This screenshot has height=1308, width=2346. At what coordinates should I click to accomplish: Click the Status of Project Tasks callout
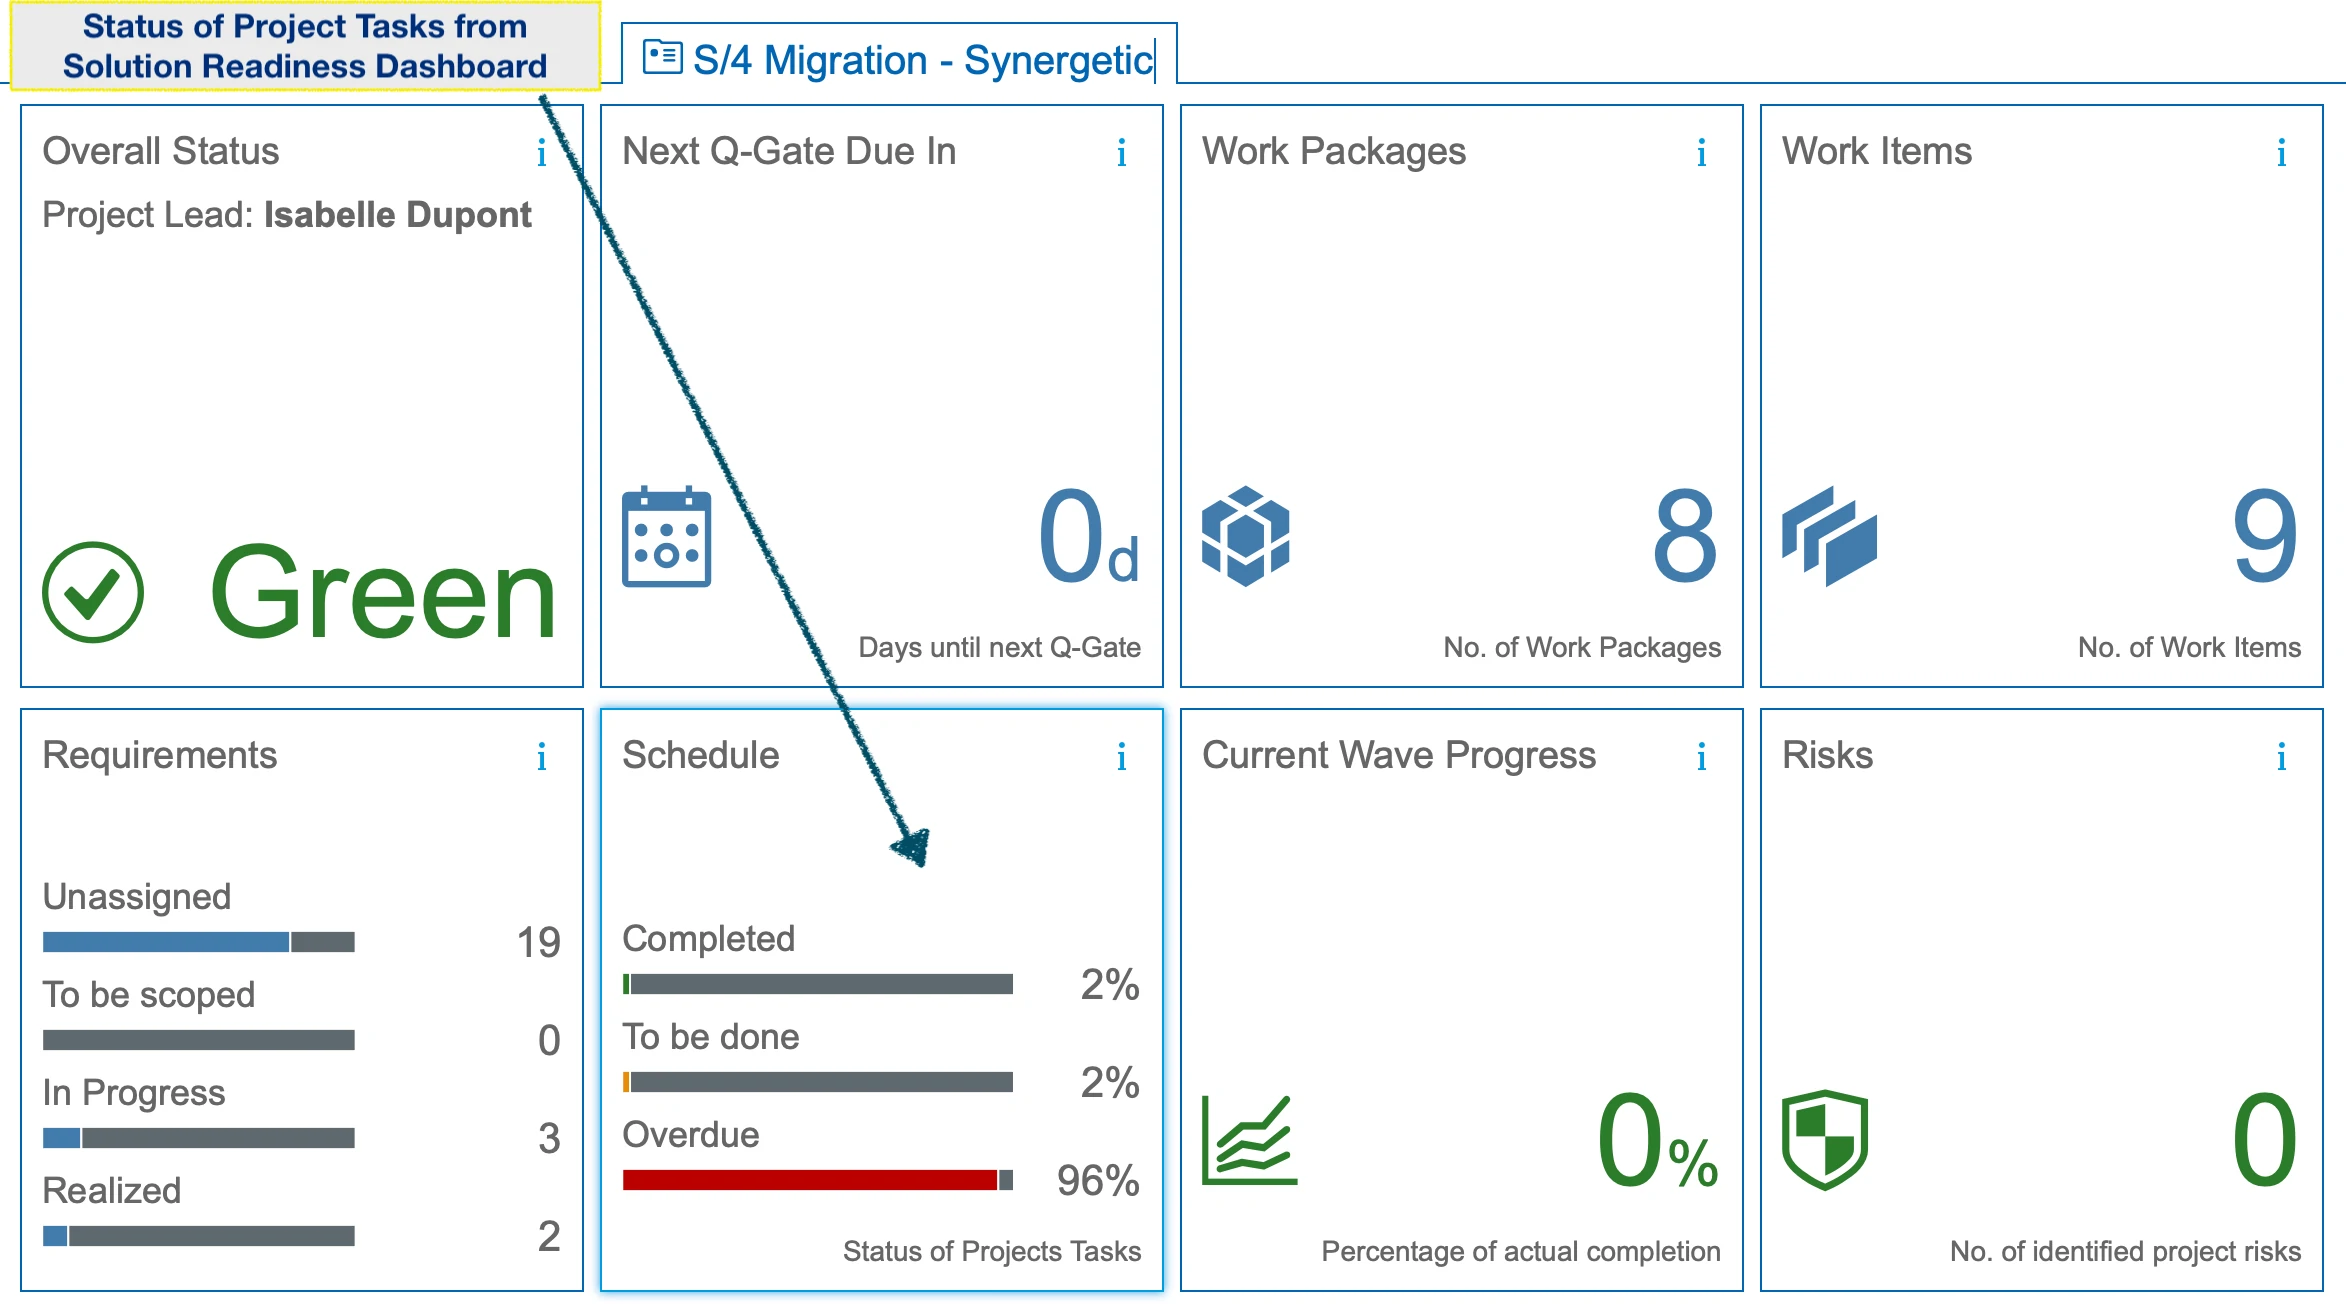tap(305, 46)
